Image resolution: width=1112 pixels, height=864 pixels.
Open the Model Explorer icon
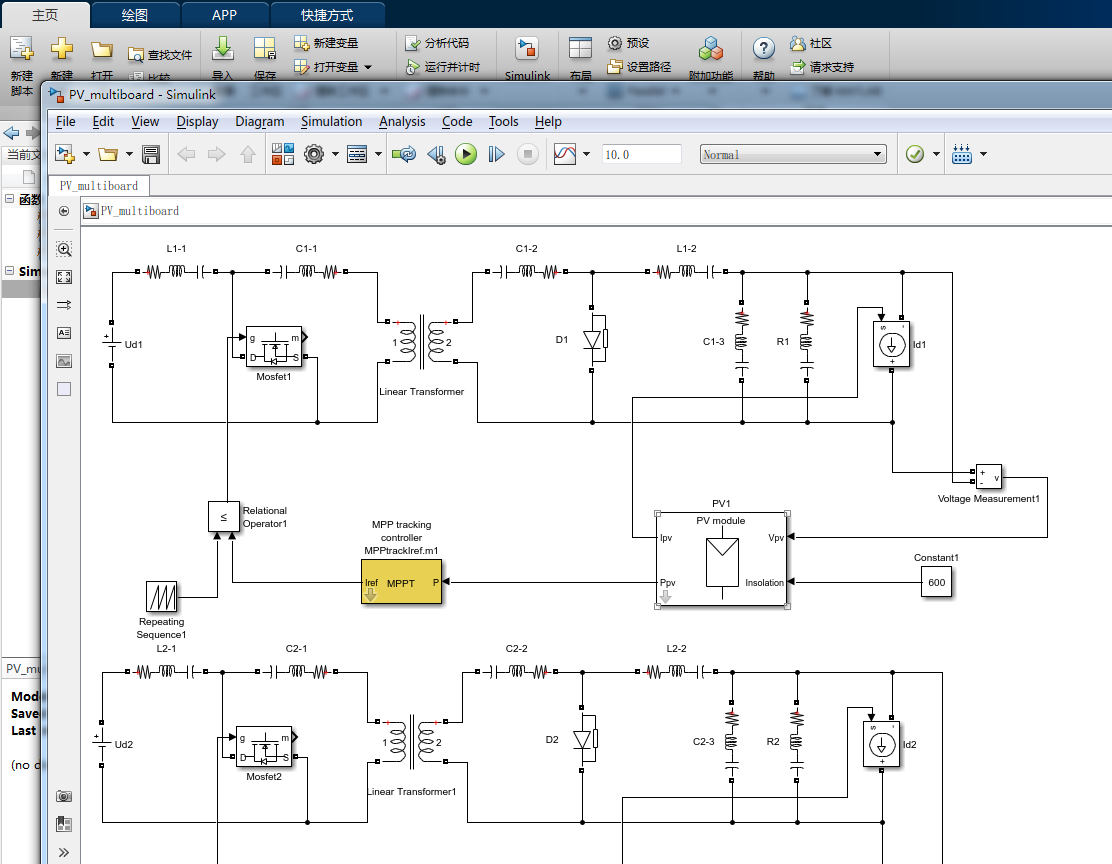[x=357, y=154]
